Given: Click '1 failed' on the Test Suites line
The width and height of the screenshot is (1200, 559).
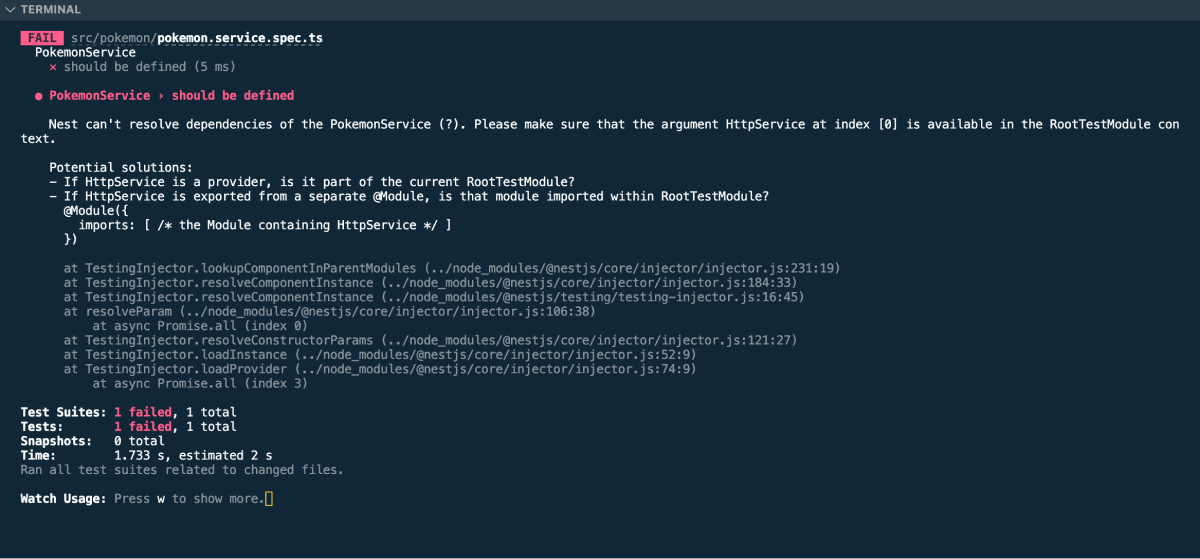Looking at the screenshot, I should pos(143,412).
